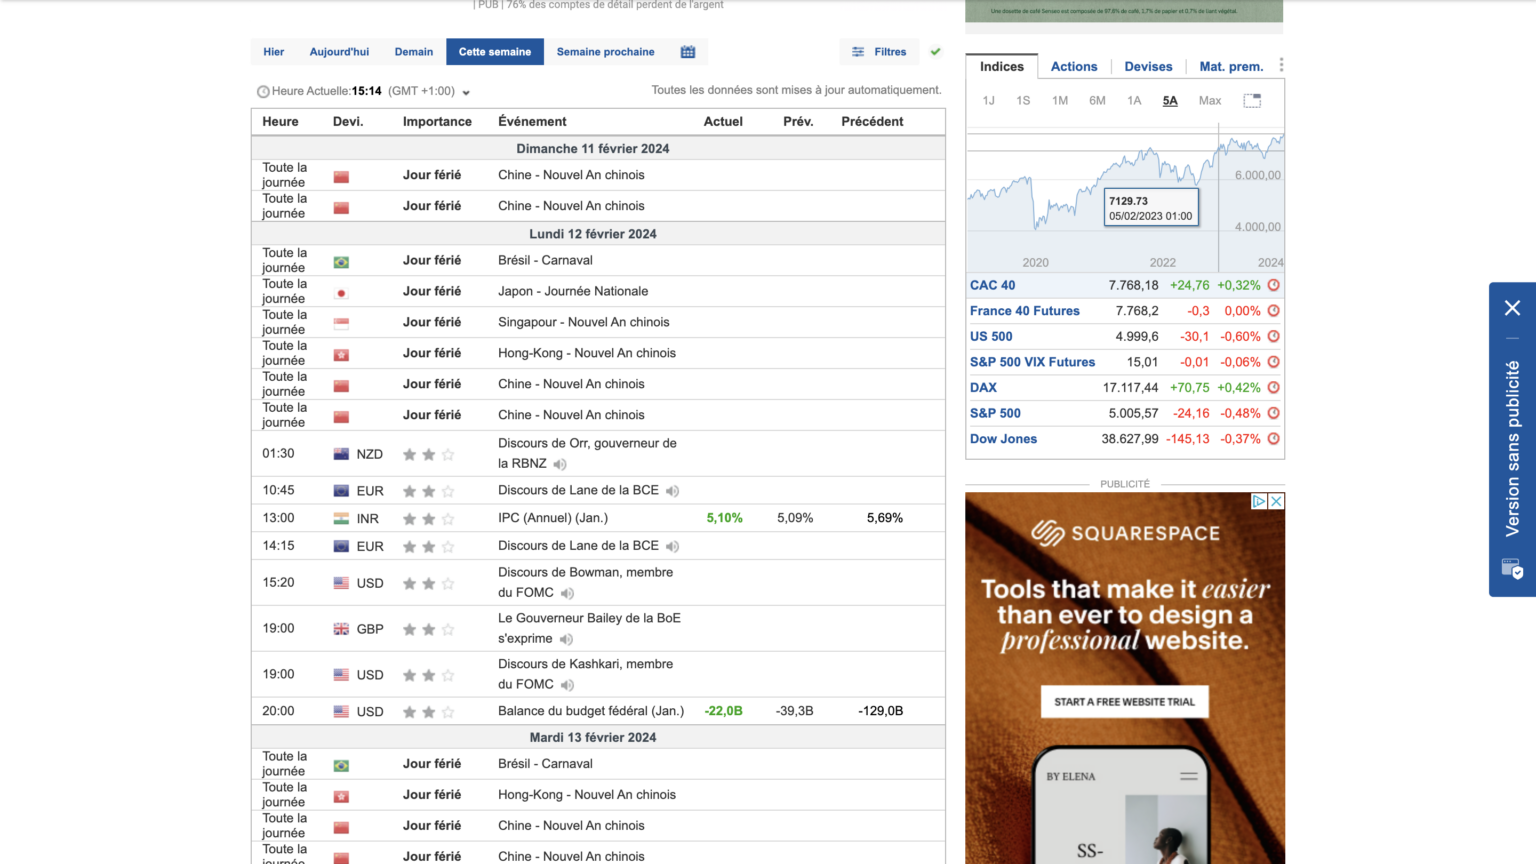Expand the chart to fullscreen view
This screenshot has width=1536, height=864.
click(x=1252, y=100)
